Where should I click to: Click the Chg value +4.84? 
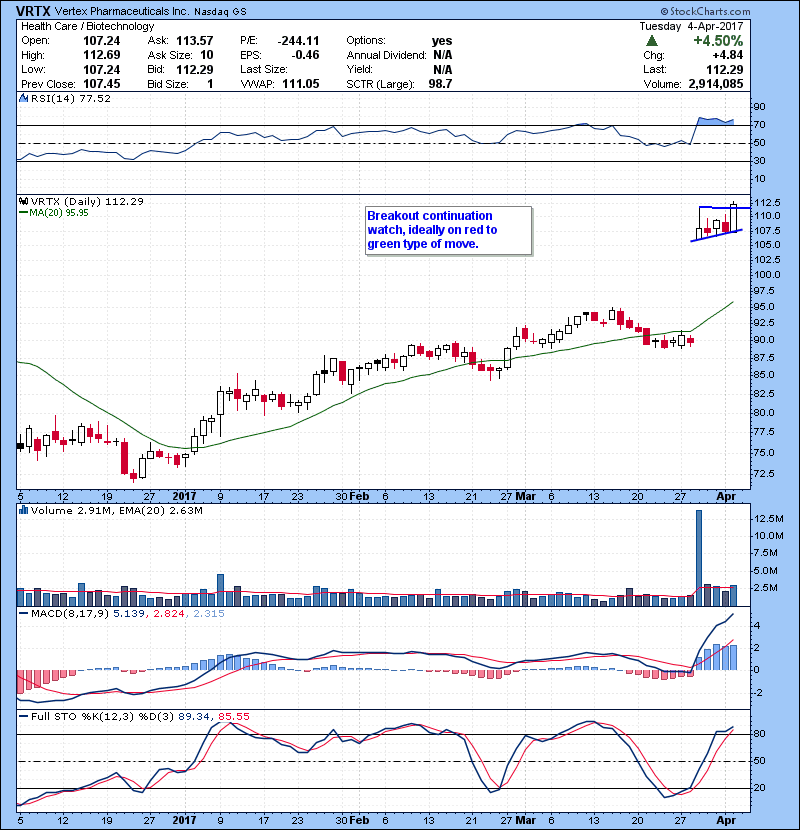tap(727, 55)
